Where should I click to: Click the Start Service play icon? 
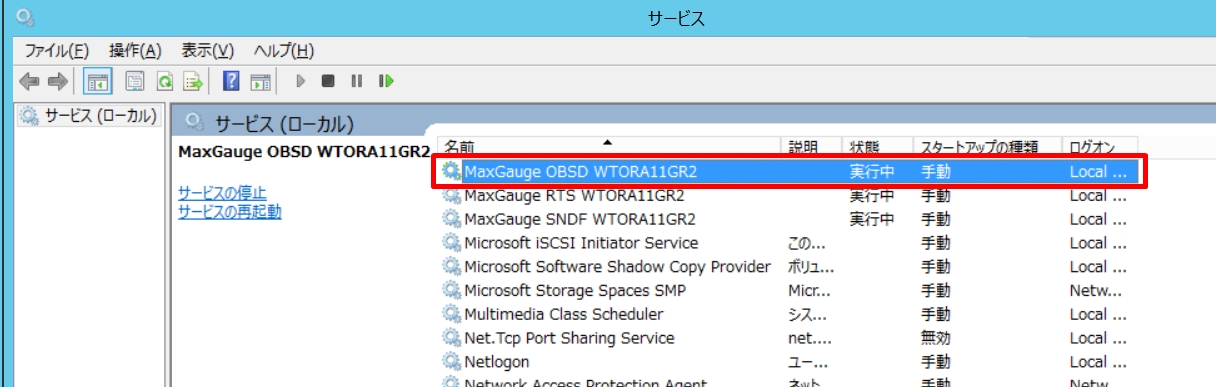point(300,81)
